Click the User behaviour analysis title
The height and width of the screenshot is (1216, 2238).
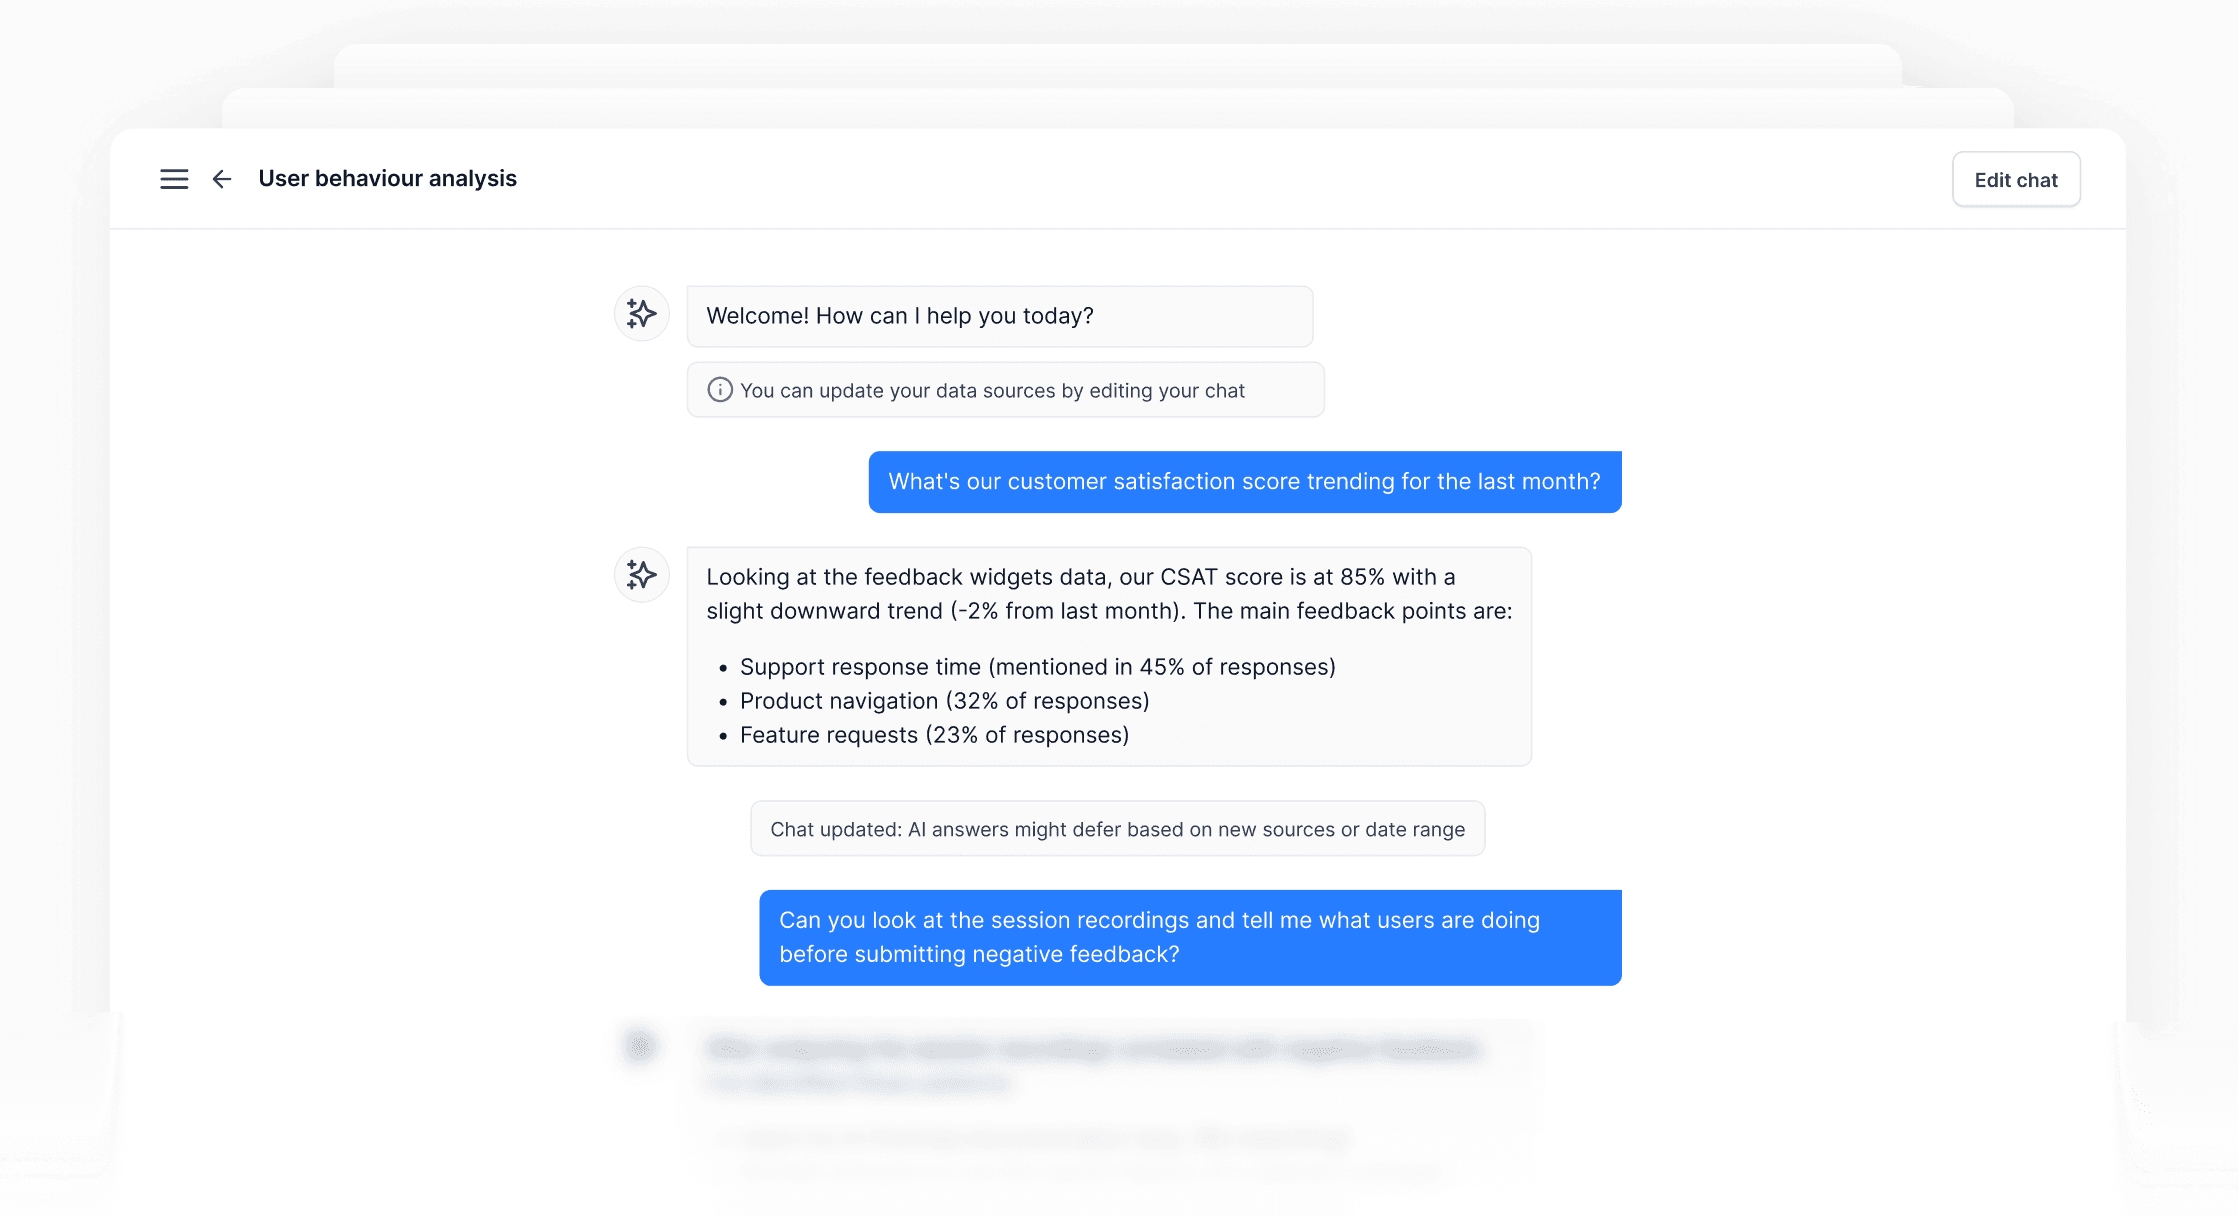388,179
